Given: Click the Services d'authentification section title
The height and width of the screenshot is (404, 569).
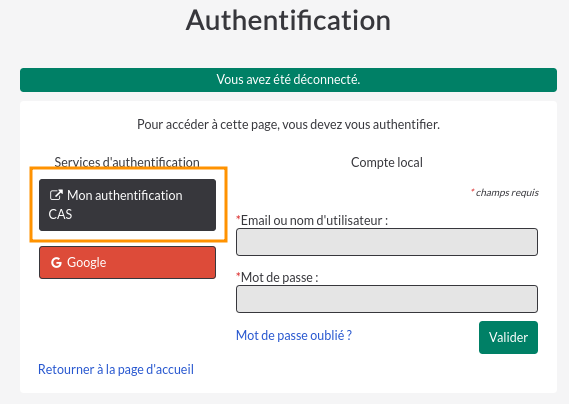Looking at the screenshot, I should pos(127,162).
